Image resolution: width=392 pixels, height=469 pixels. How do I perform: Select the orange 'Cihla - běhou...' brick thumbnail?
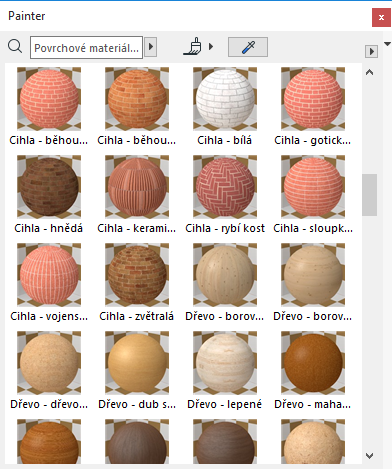point(137,99)
